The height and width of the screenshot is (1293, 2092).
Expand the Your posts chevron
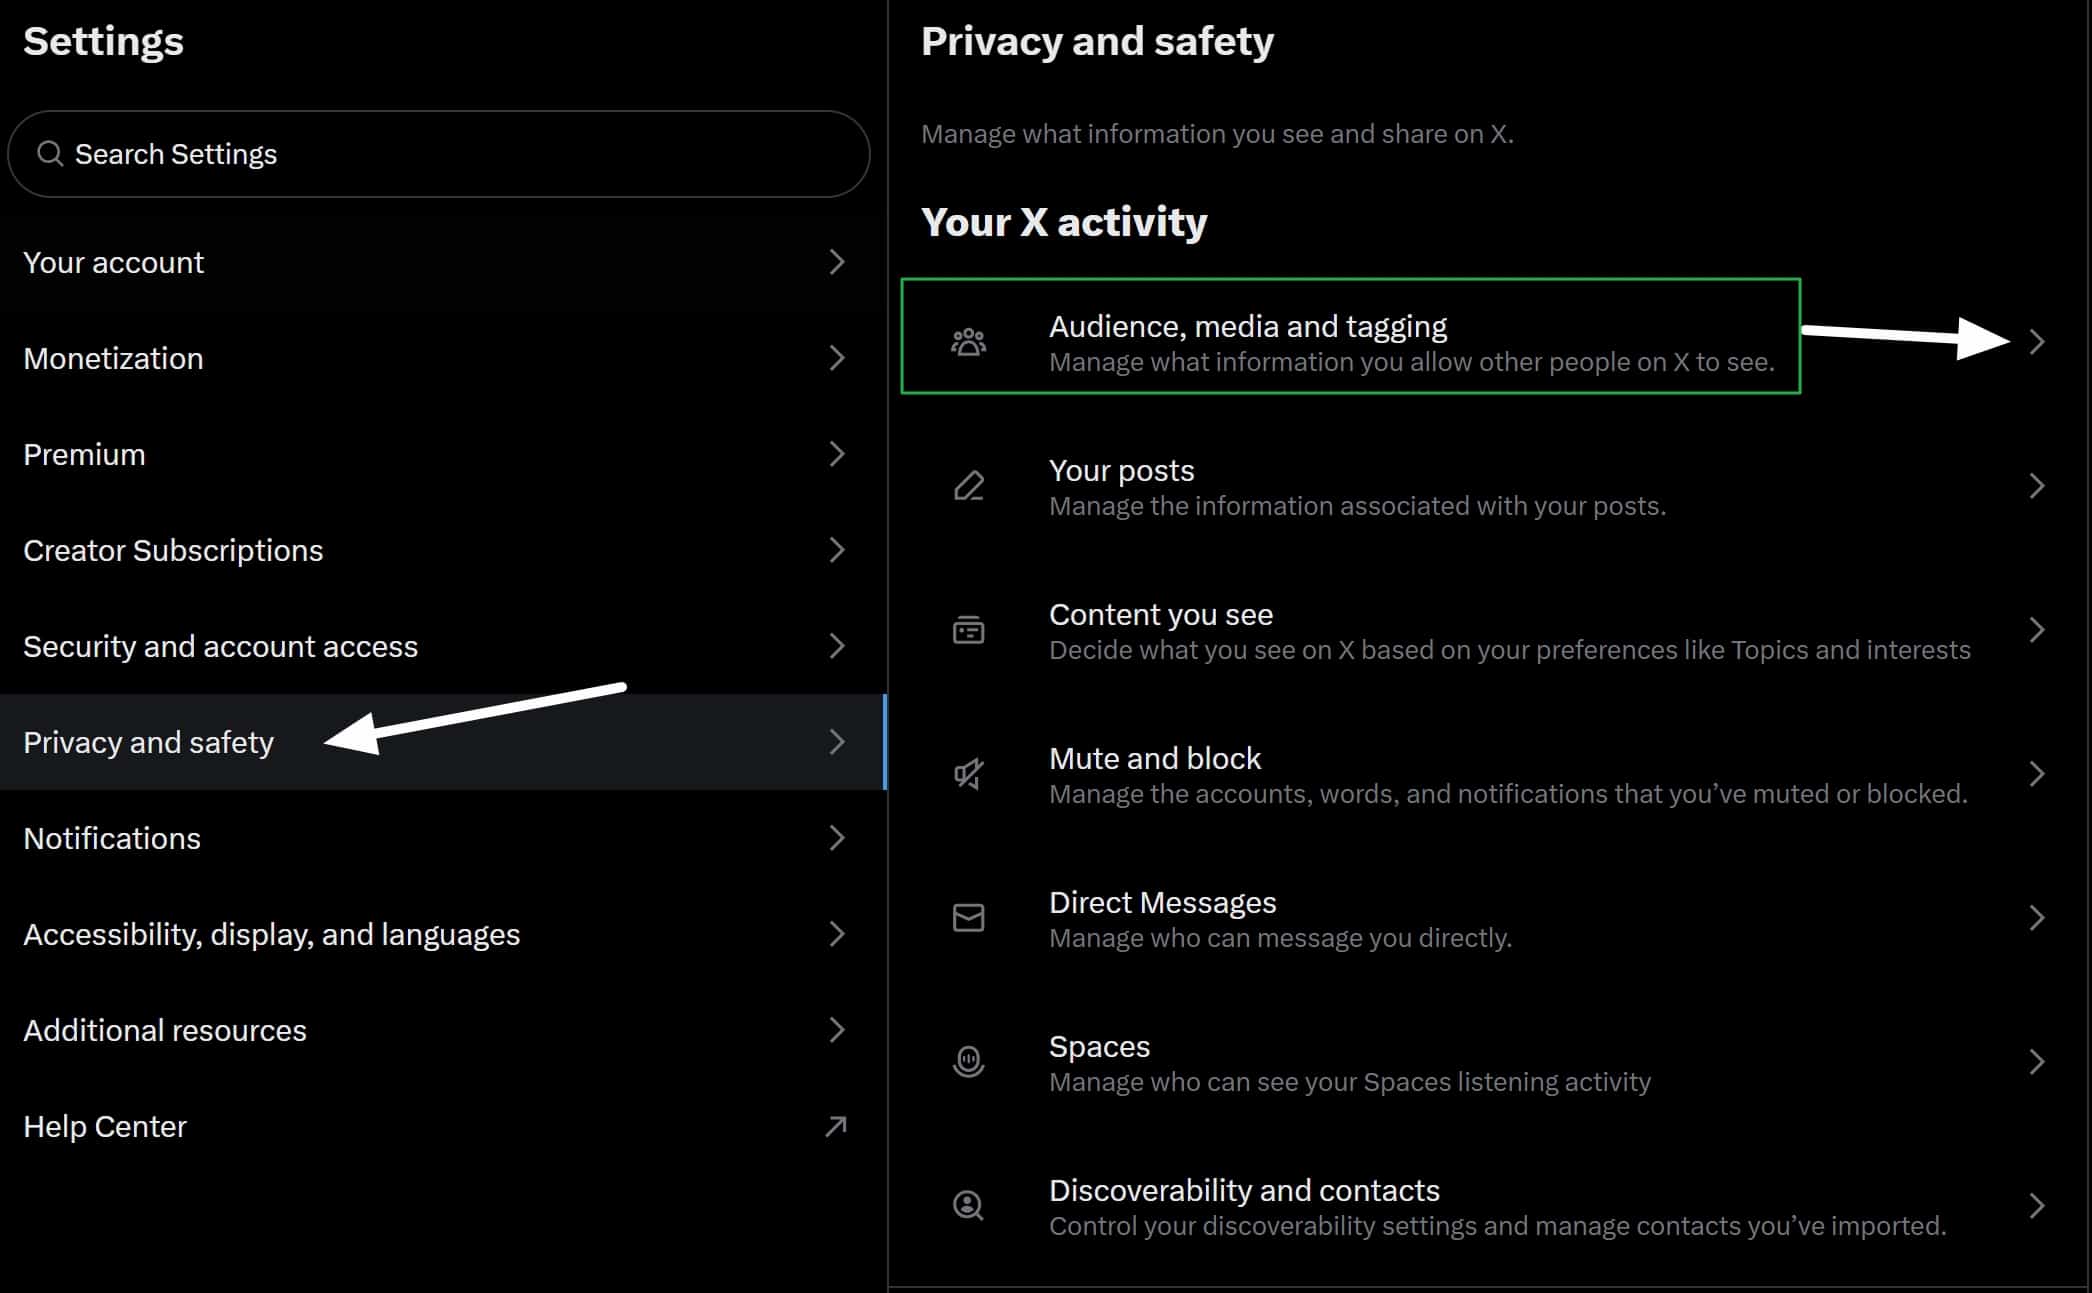(2037, 486)
